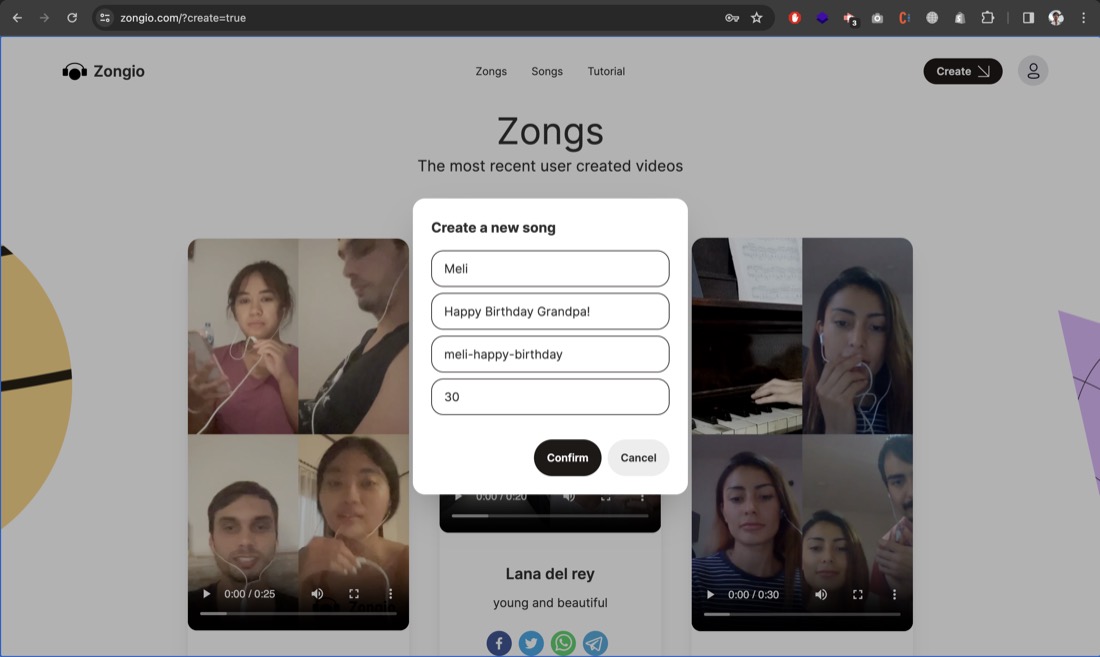Screen dimensions: 1100x657
Task: Go back in browser history
Action: (x=18, y=18)
